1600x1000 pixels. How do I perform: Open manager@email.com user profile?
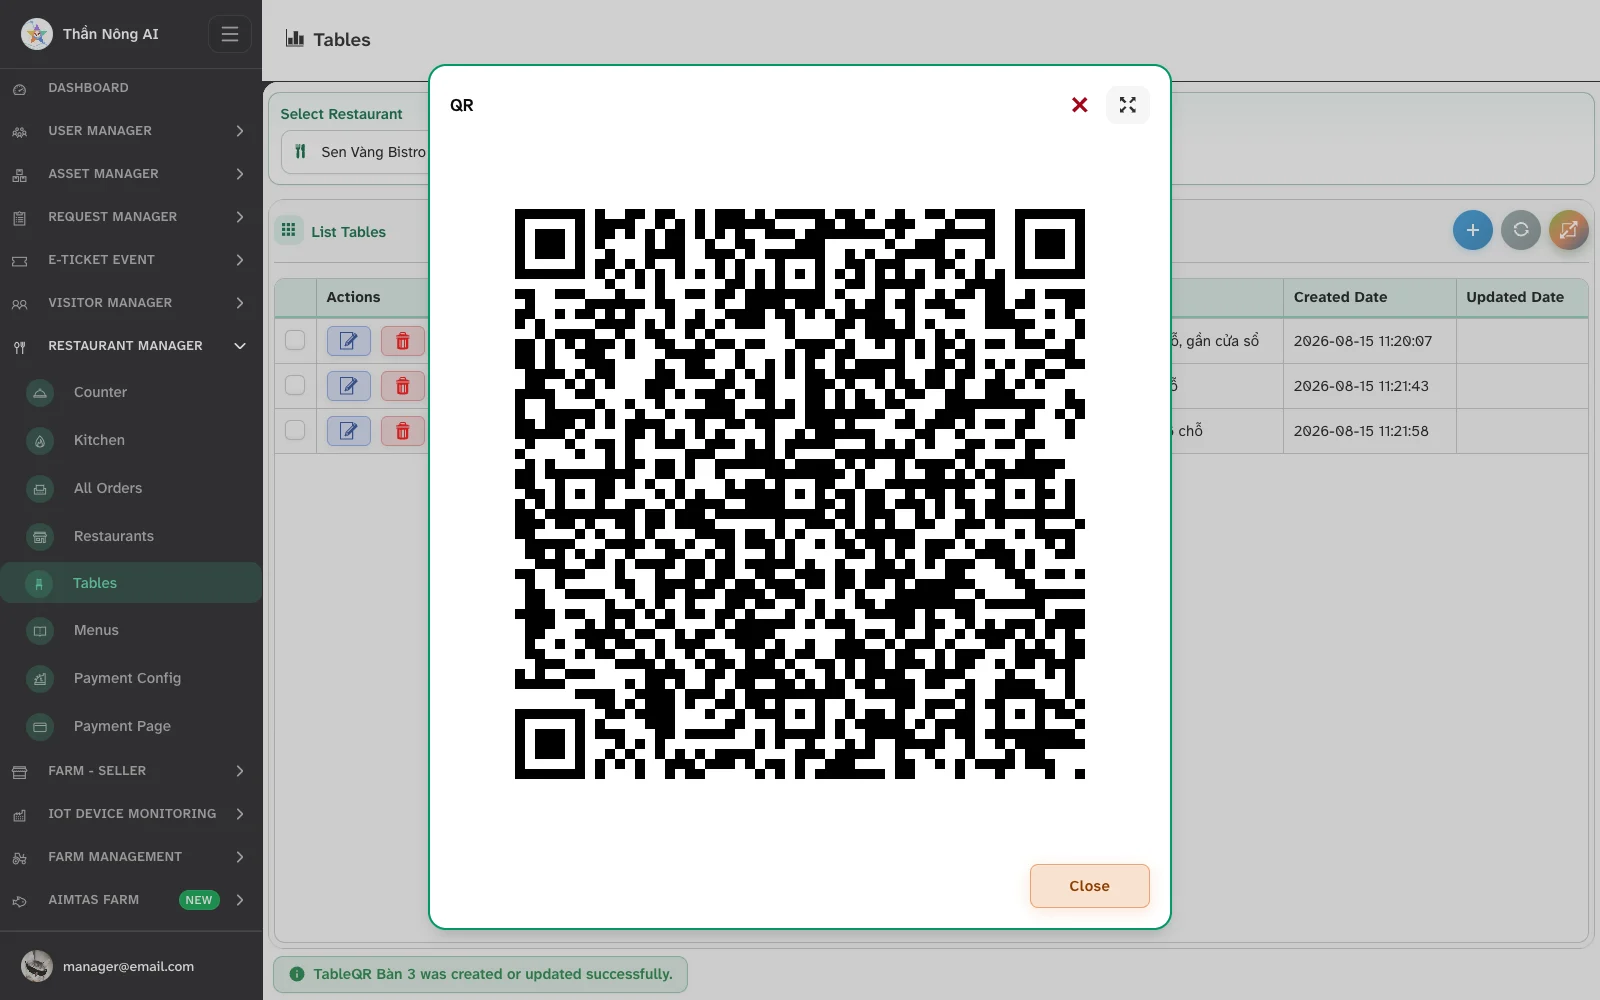[x=129, y=967]
